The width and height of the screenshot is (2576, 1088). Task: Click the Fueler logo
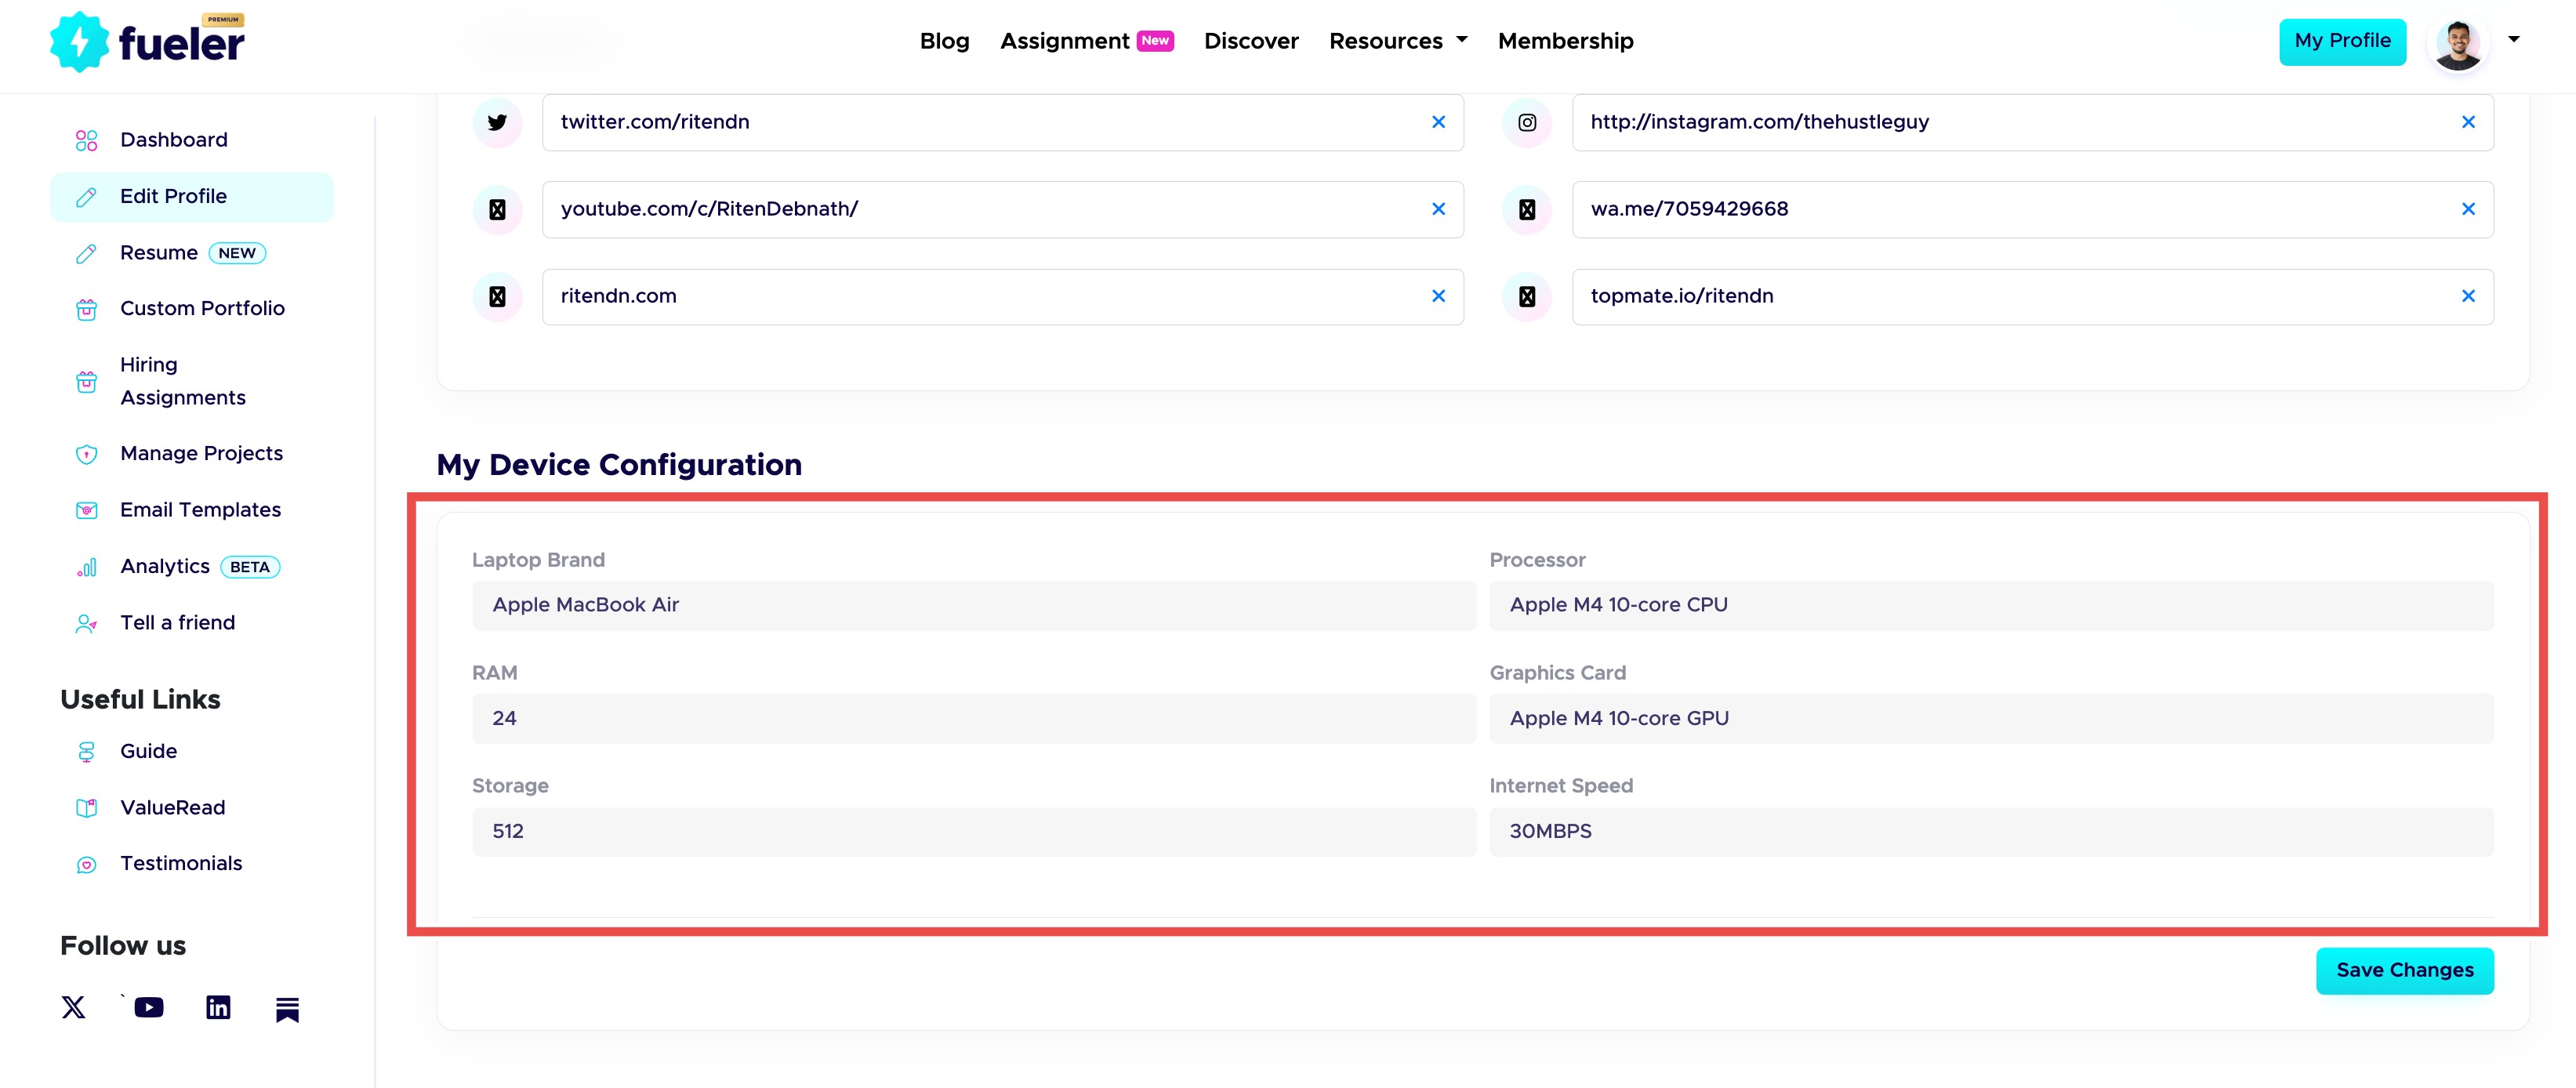[x=147, y=42]
